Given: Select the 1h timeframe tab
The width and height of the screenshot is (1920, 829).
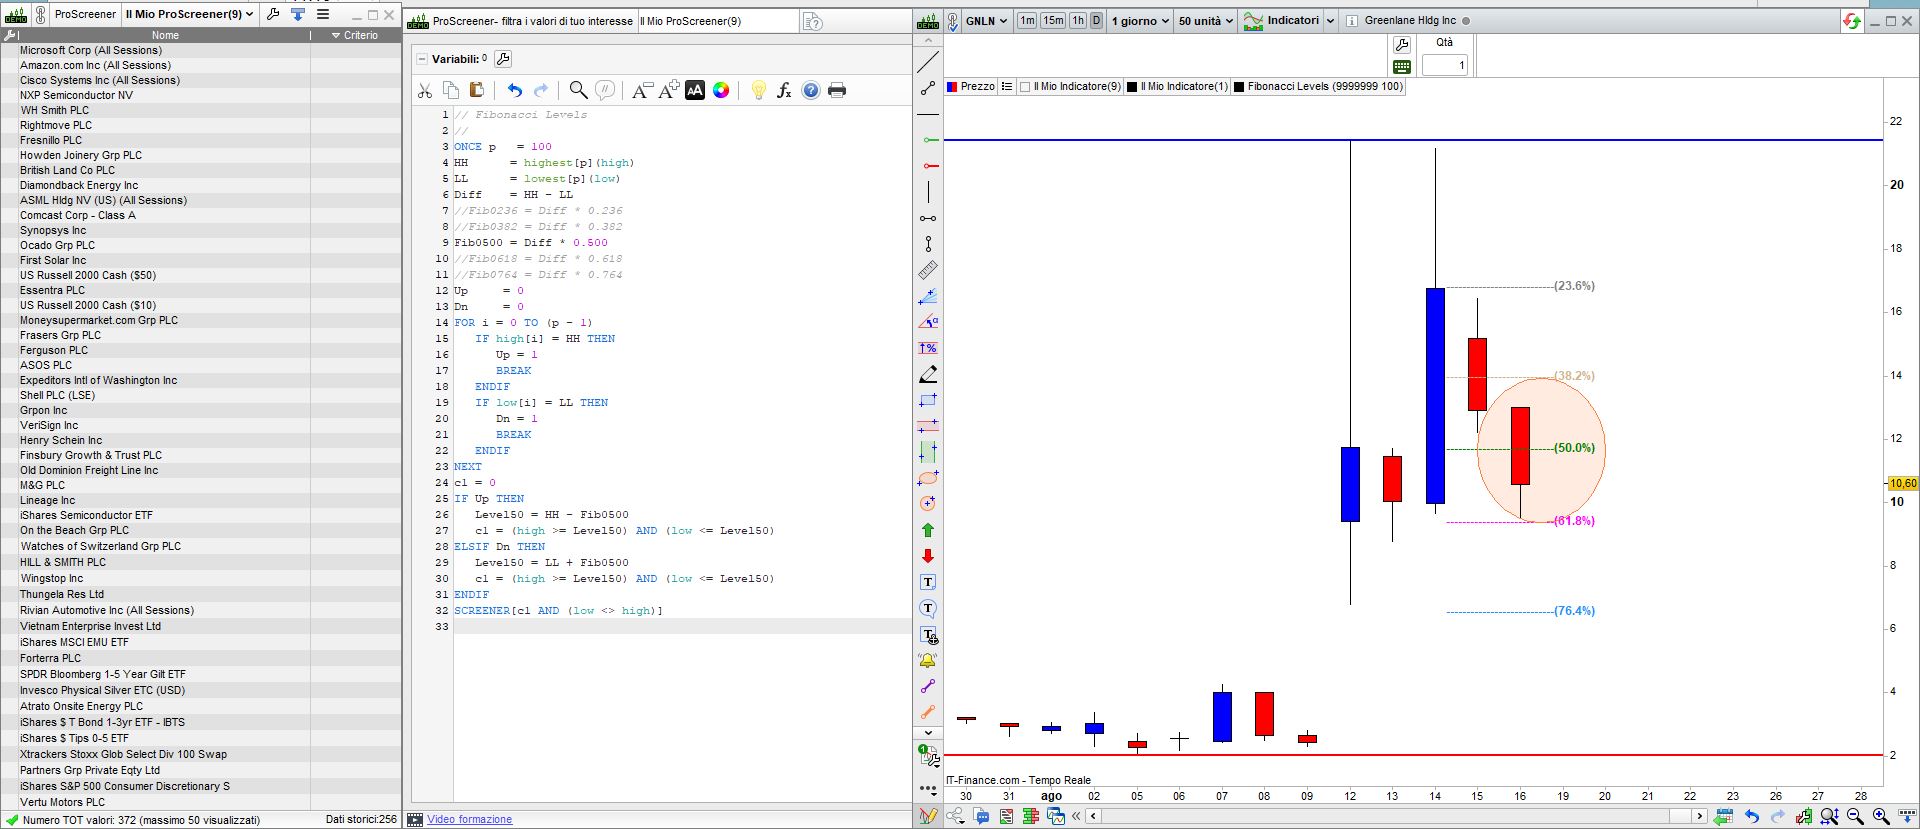Looking at the screenshot, I should point(1077,21).
